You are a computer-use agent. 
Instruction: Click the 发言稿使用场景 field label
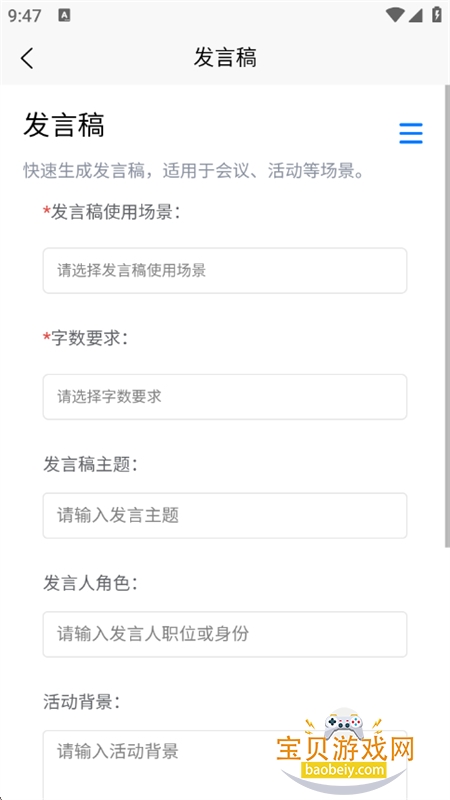click(111, 212)
